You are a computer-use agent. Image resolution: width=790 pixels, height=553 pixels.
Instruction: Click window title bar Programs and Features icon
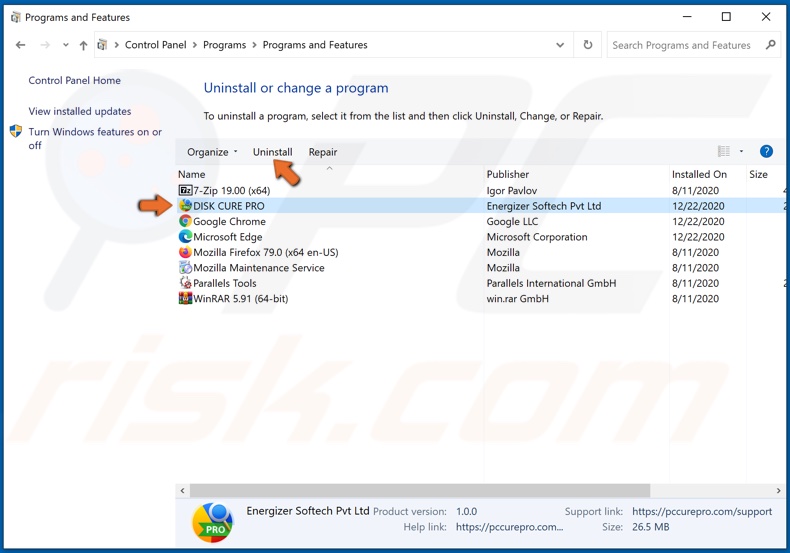(16, 17)
